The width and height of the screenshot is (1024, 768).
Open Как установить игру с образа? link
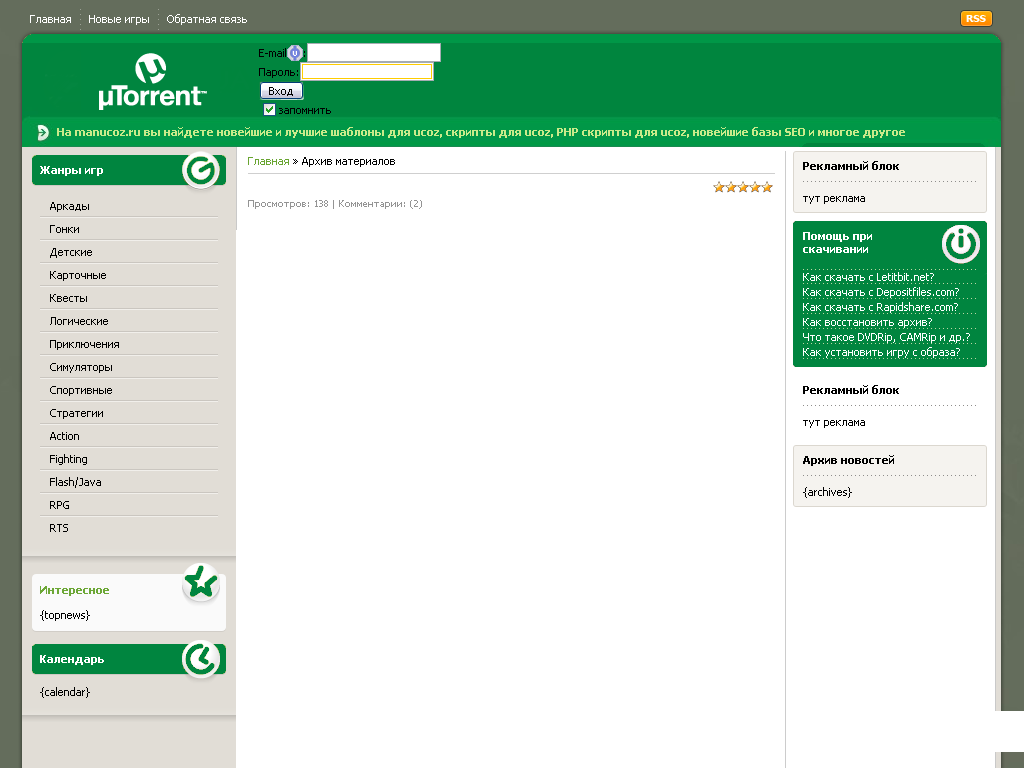[x=881, y=352]
